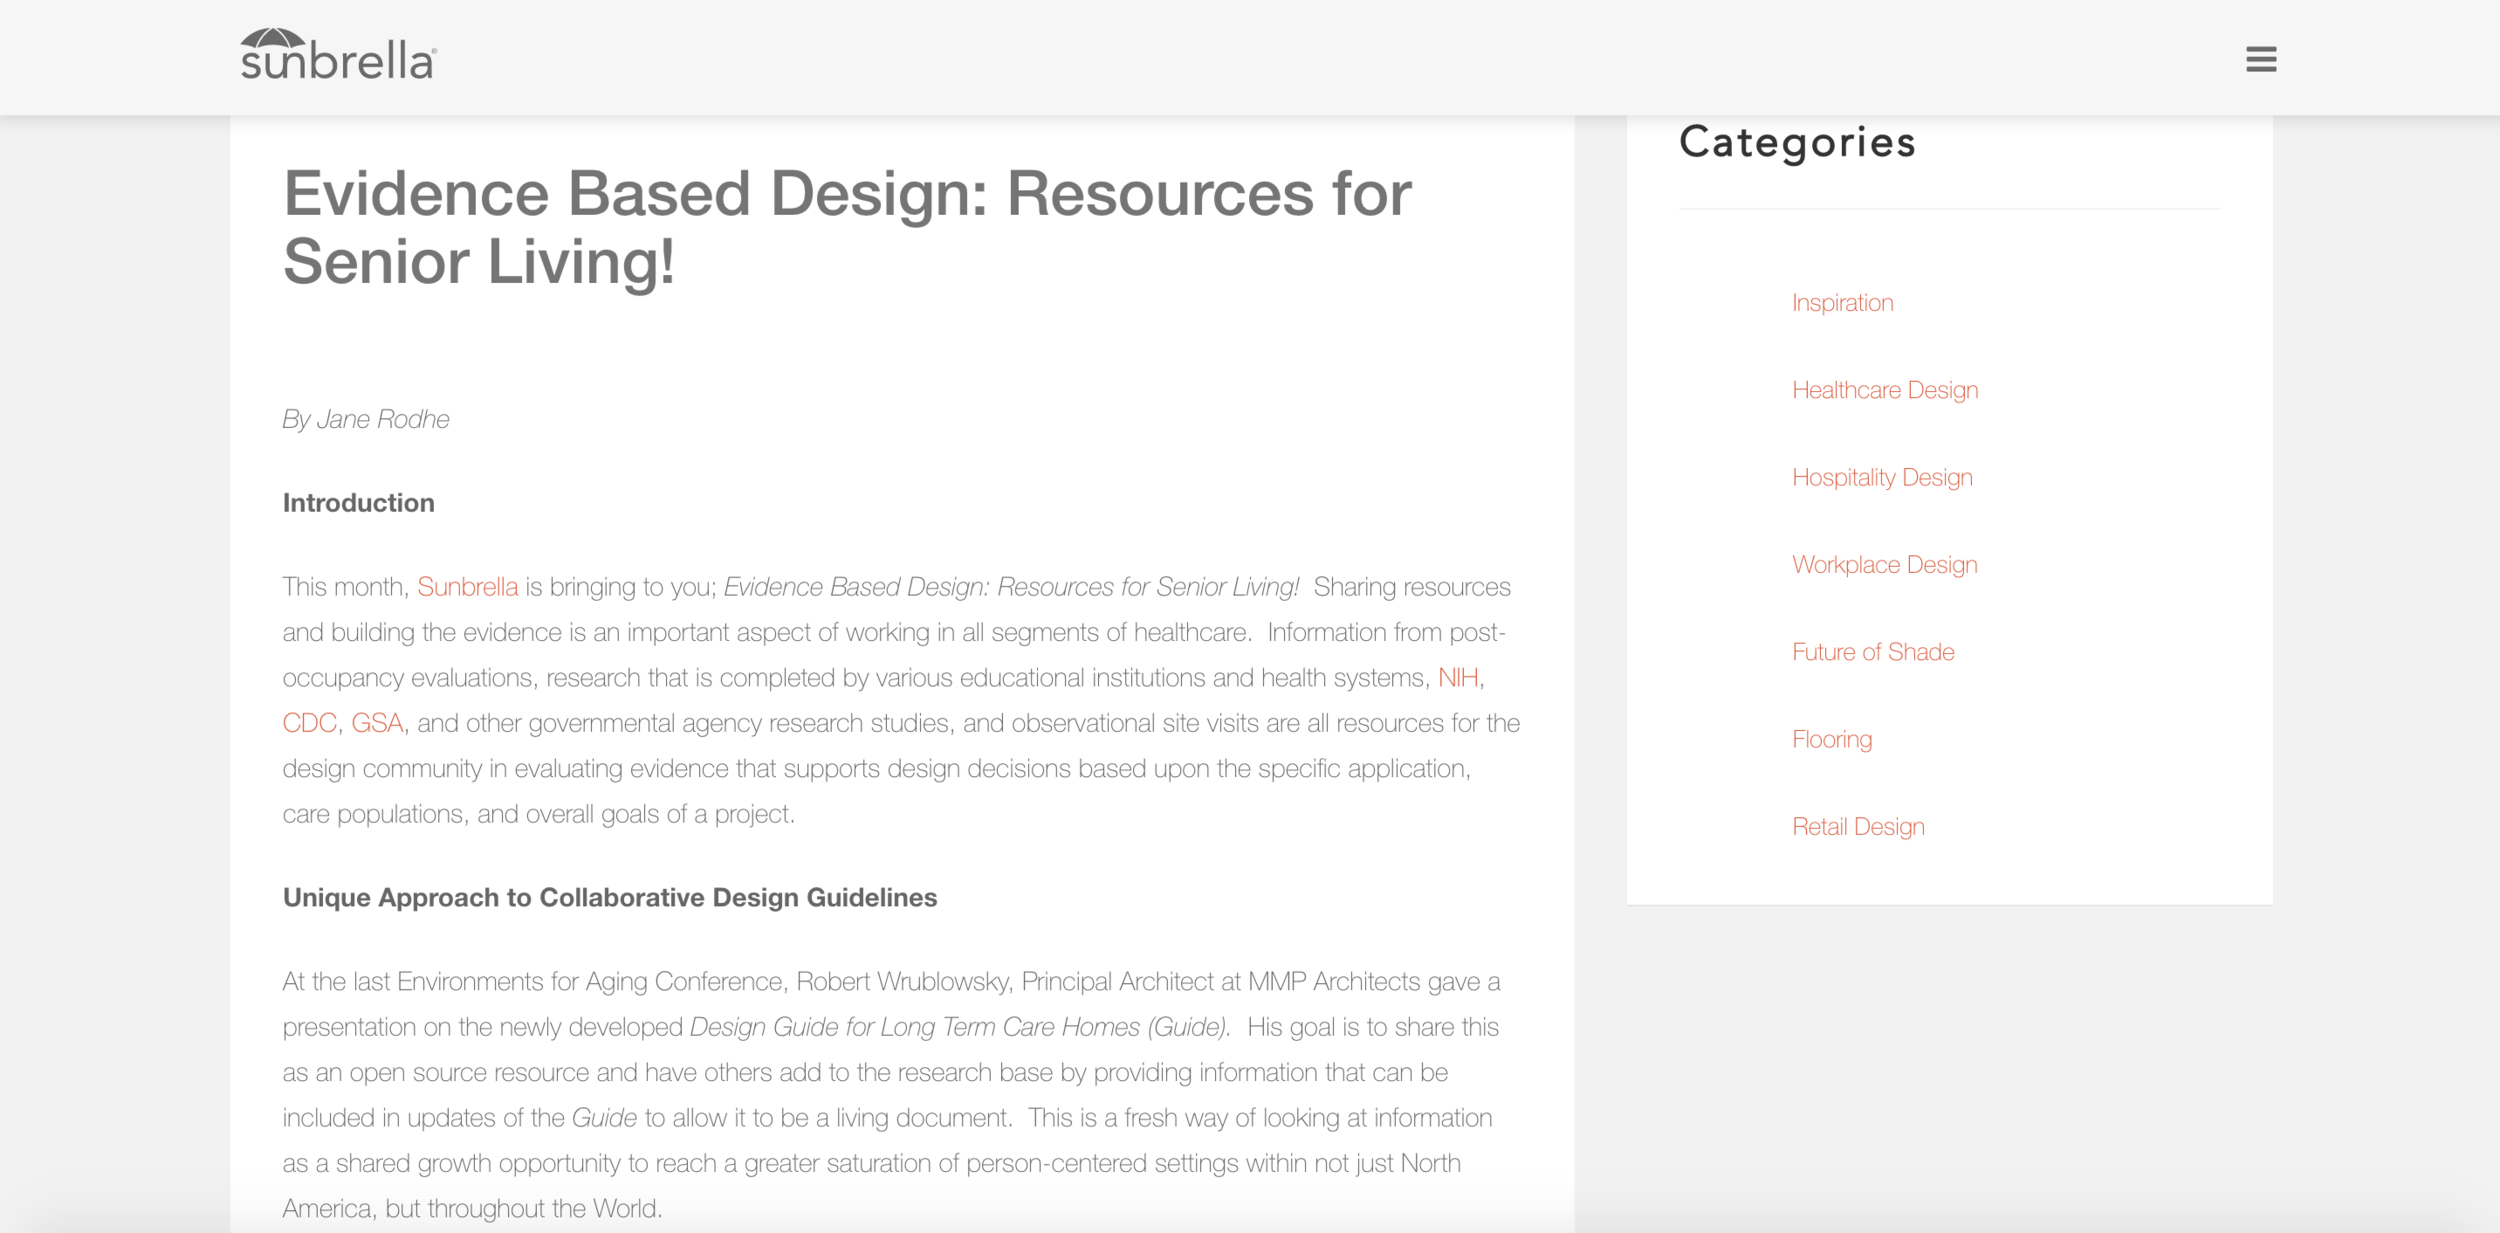The height and width of the screenshot is (1233, 2500).
Task: Go to Workplace Design category
Action: (1884, 564)
